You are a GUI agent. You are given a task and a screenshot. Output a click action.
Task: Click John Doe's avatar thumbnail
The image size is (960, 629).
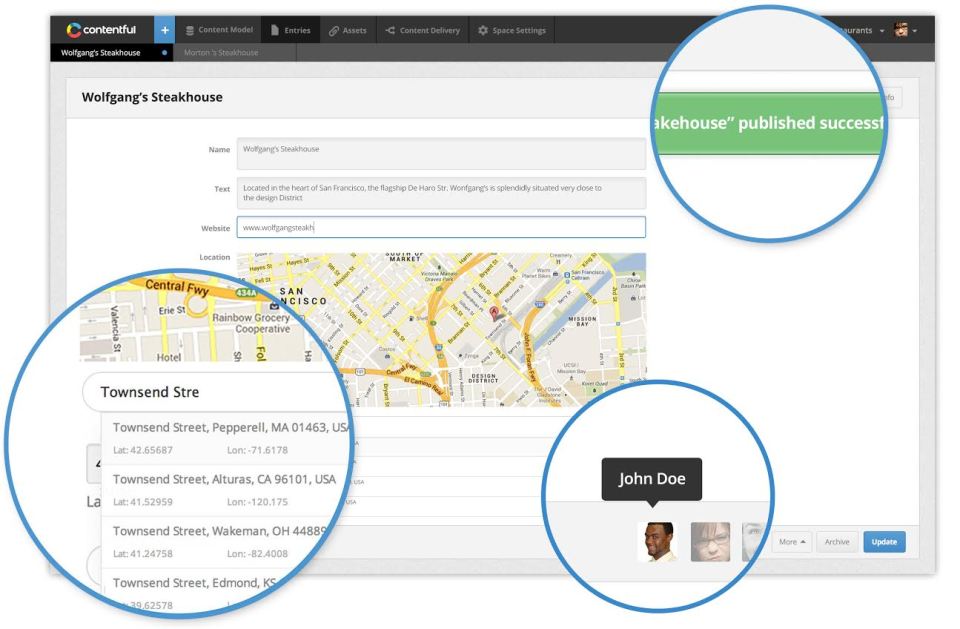pyautogui.click(x=658, y=541)
